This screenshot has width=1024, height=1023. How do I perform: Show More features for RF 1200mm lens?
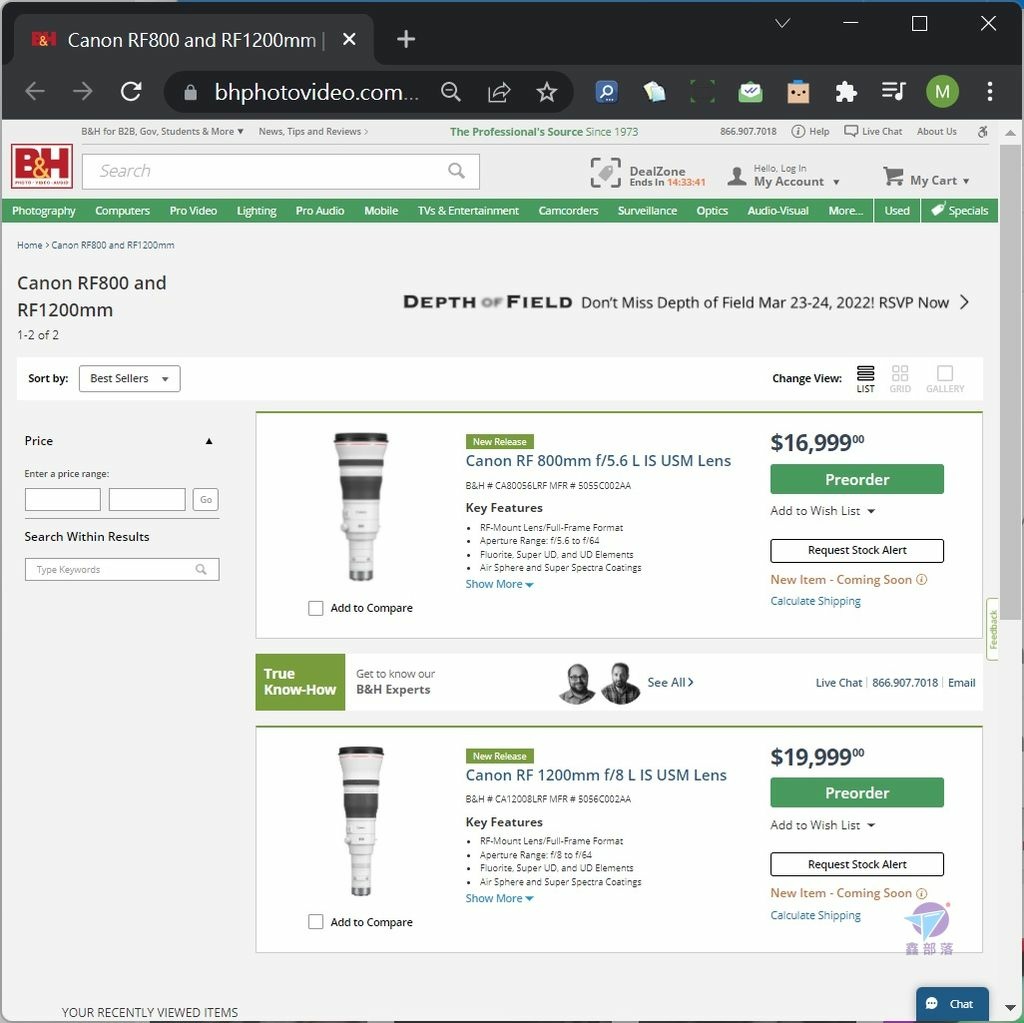tap(499, 899)
